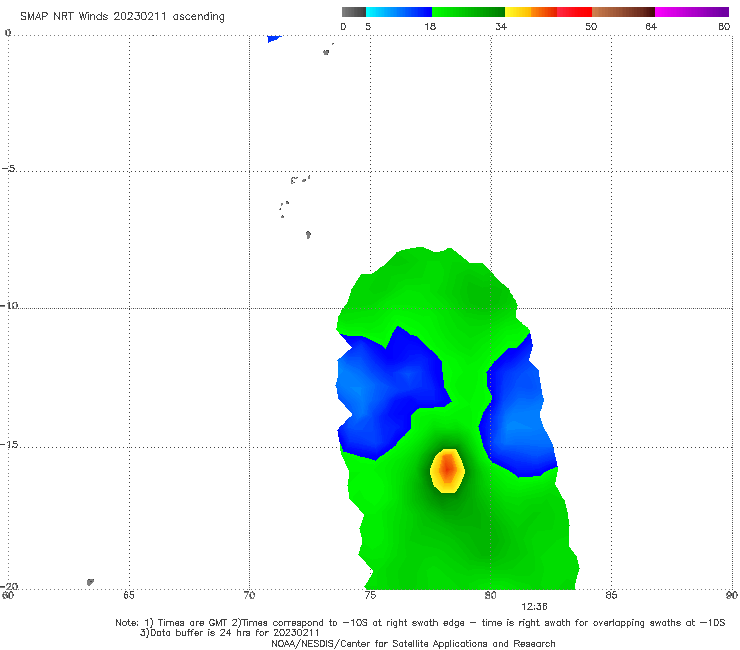Click the orange-red high wind core
The height and width of the screenshot is (650, 740).
[447, 471]
